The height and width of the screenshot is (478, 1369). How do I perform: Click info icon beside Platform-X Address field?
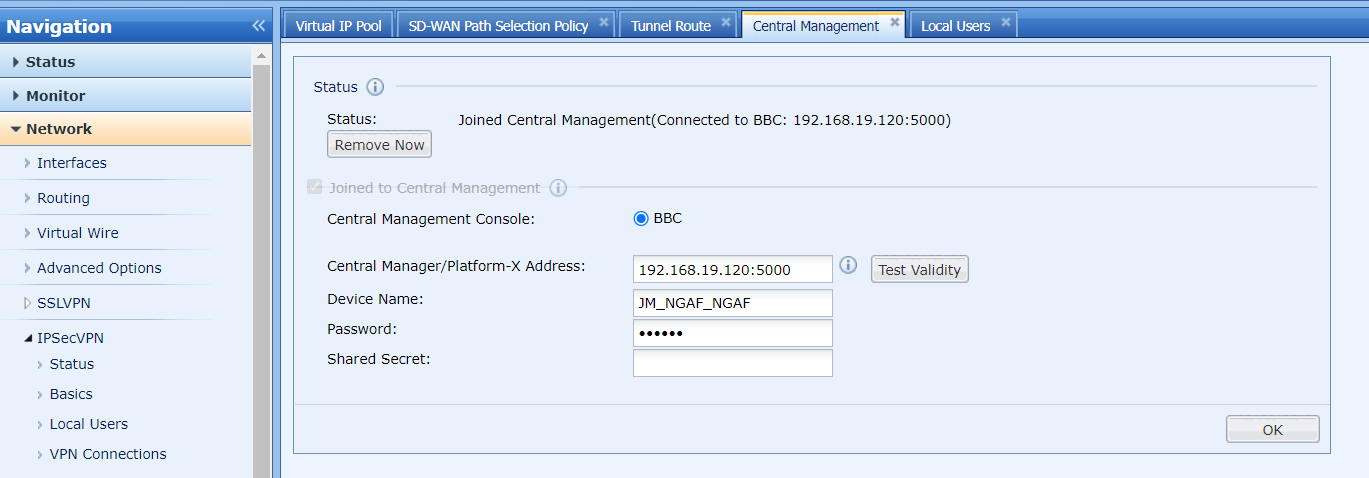click(848, 265)
